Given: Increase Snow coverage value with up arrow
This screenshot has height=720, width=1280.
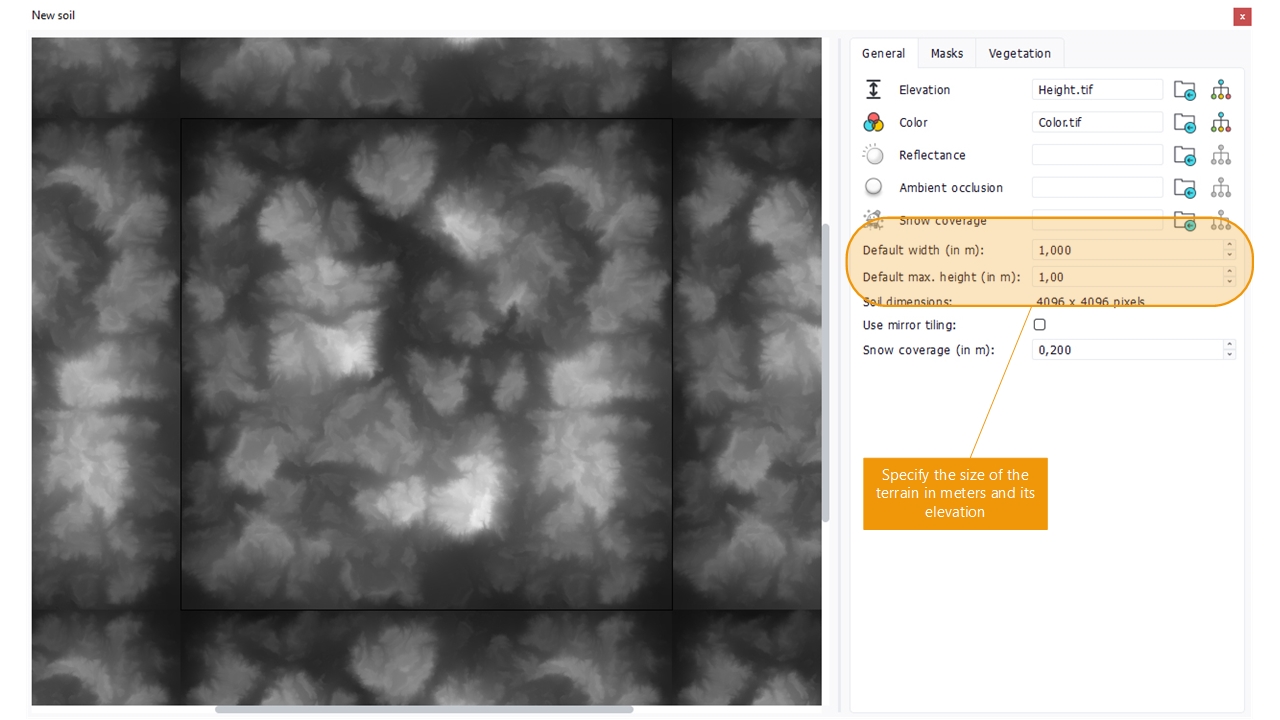Looking at the screenshot, I should 1229,345.
